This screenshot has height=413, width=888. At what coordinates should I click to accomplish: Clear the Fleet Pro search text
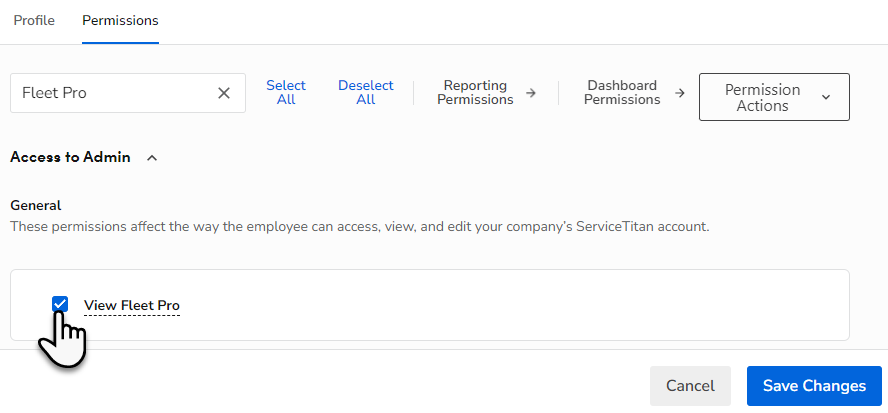coord(224,93)
